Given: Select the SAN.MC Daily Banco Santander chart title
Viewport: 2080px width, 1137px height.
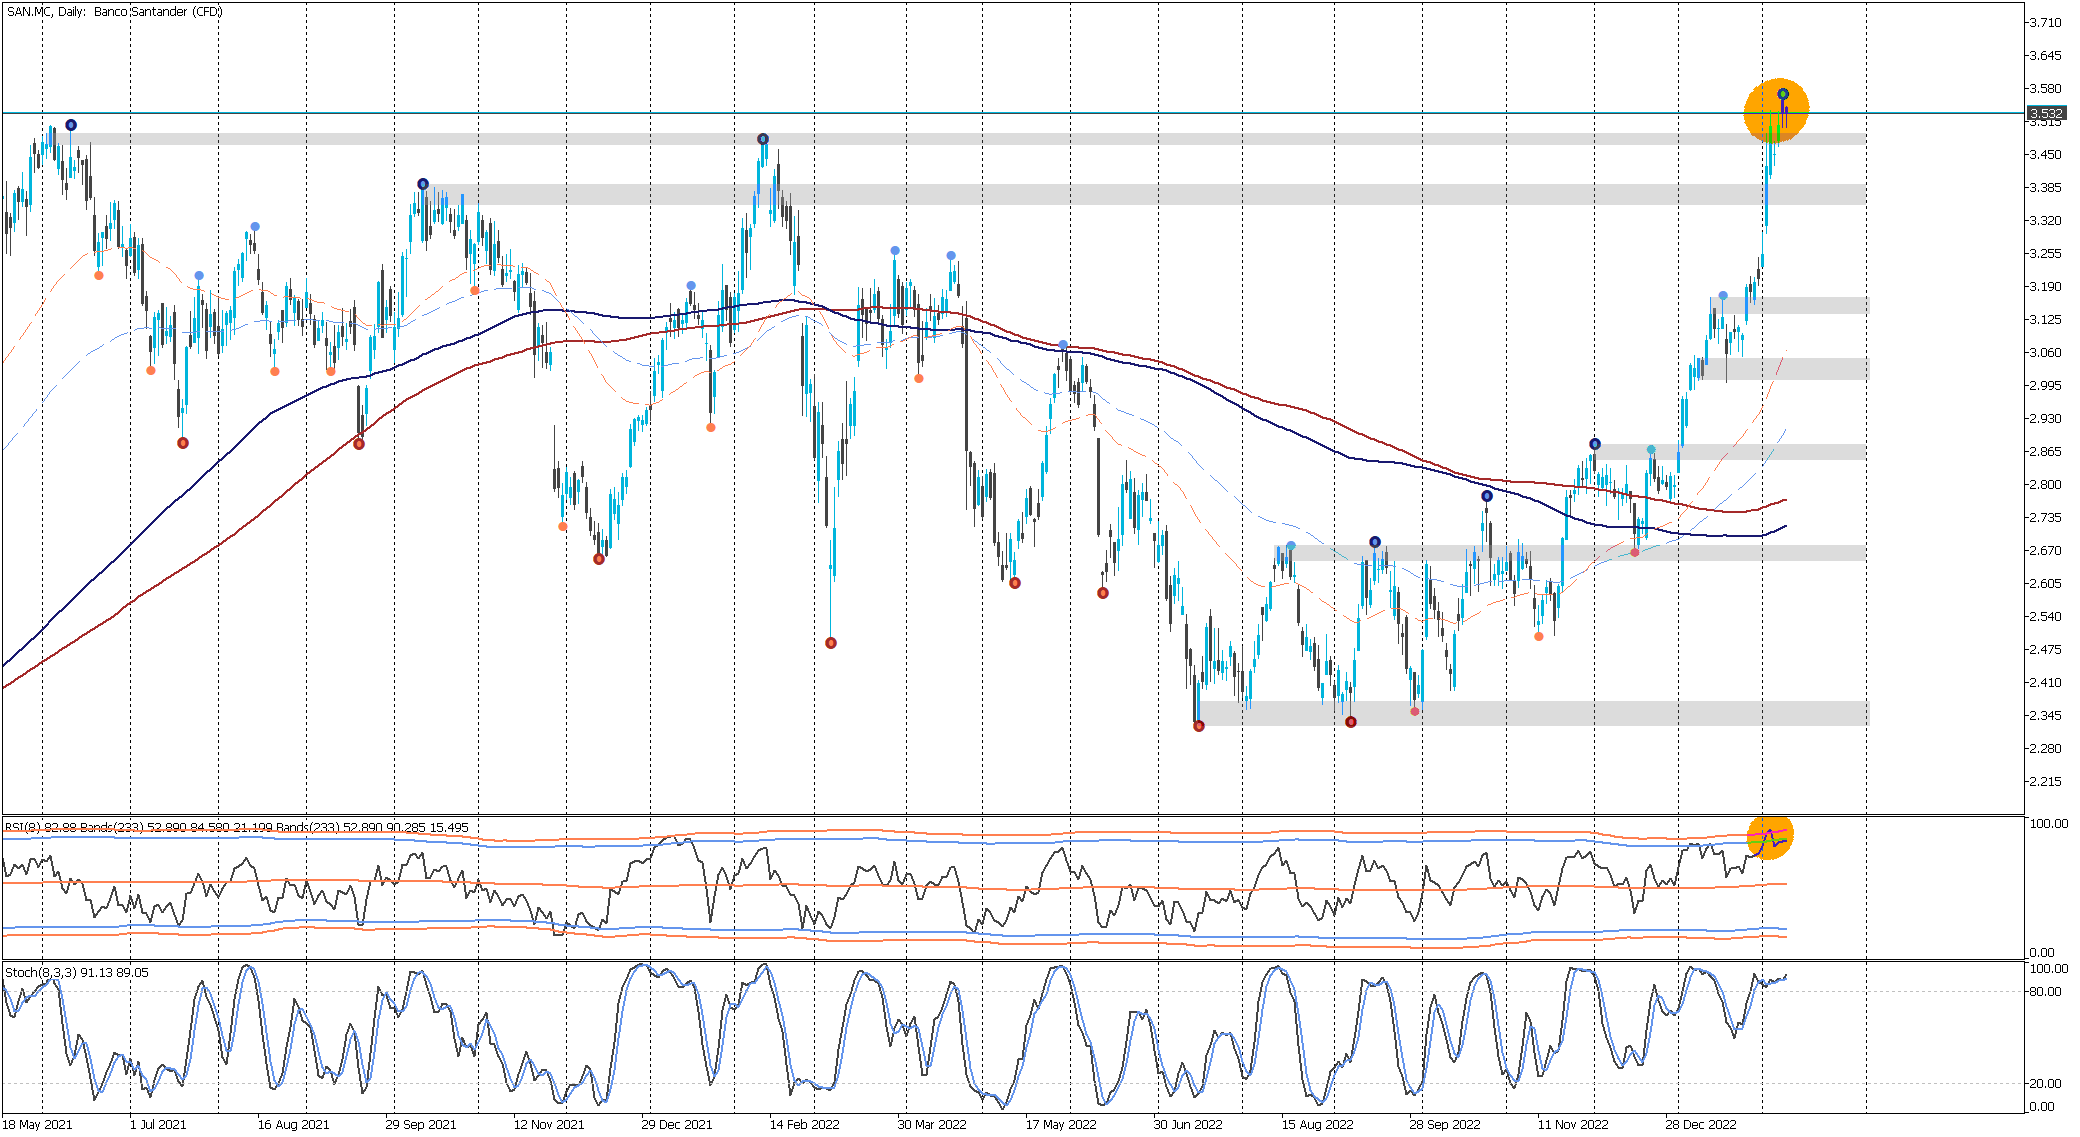Looking at the screenshot, I should click(115, 12).
